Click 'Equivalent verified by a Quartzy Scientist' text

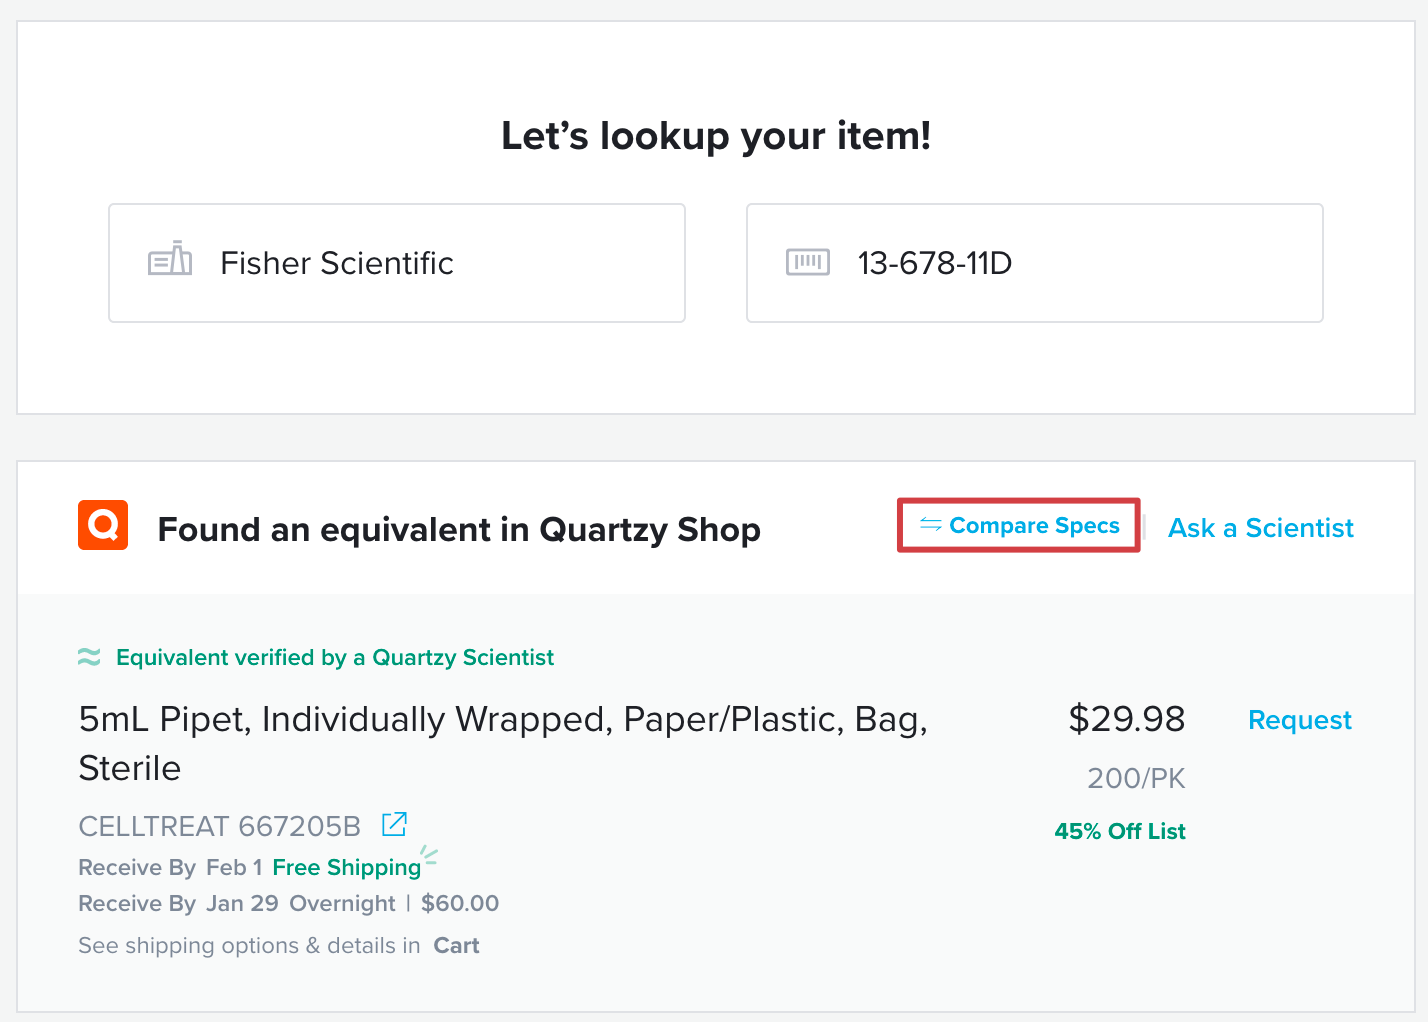coord(335,657)
